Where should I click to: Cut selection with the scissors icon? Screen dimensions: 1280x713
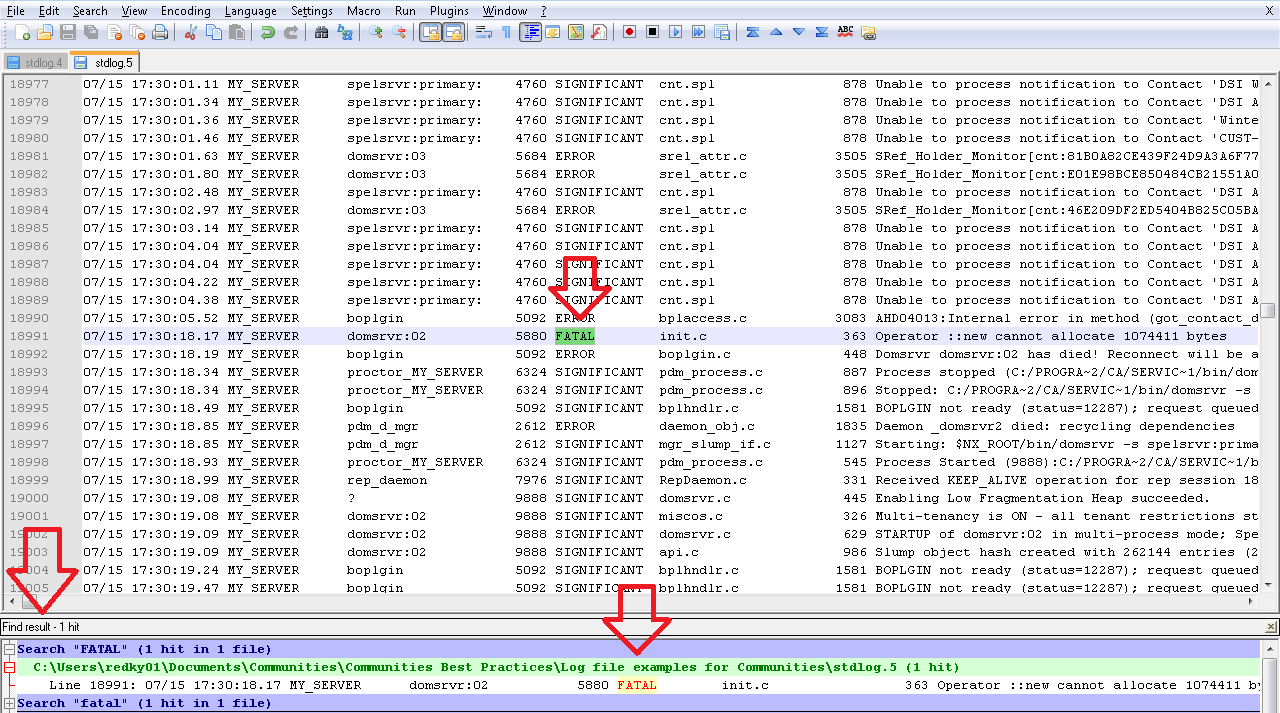click(190, 32)
